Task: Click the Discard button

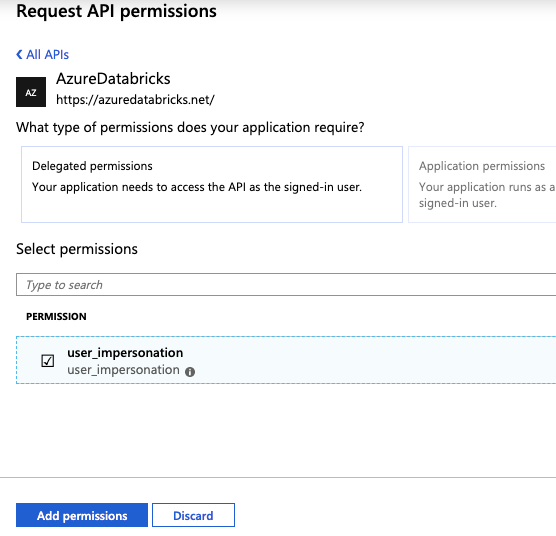Action: tap(193, 515)
